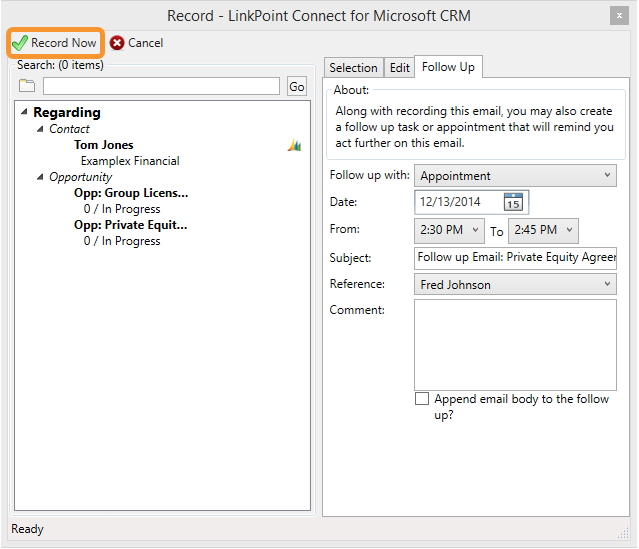This screenshot has height=549, width=639.
Task: Select the Follow Up tab
Action: click(448, 67)
